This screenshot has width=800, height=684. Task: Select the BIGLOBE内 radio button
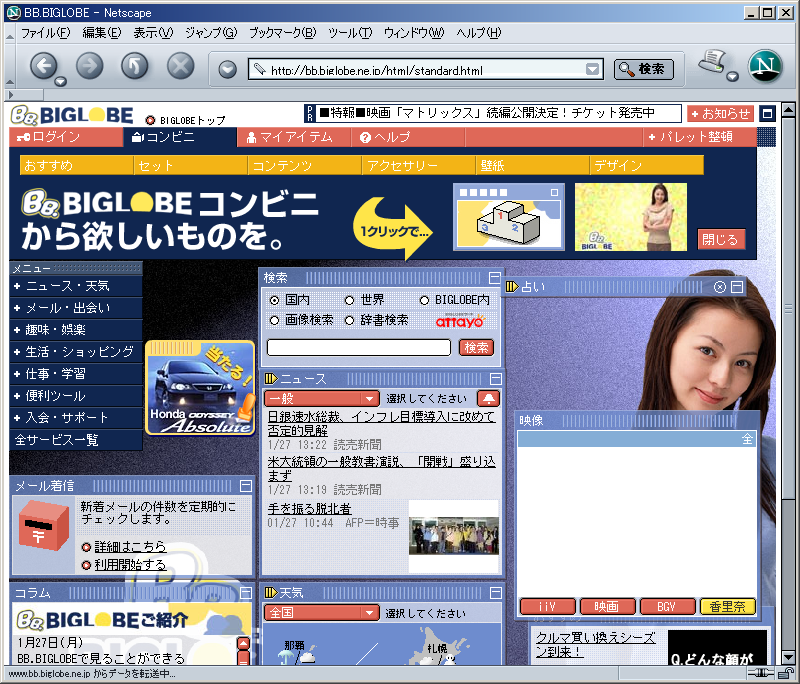(424, 300)
